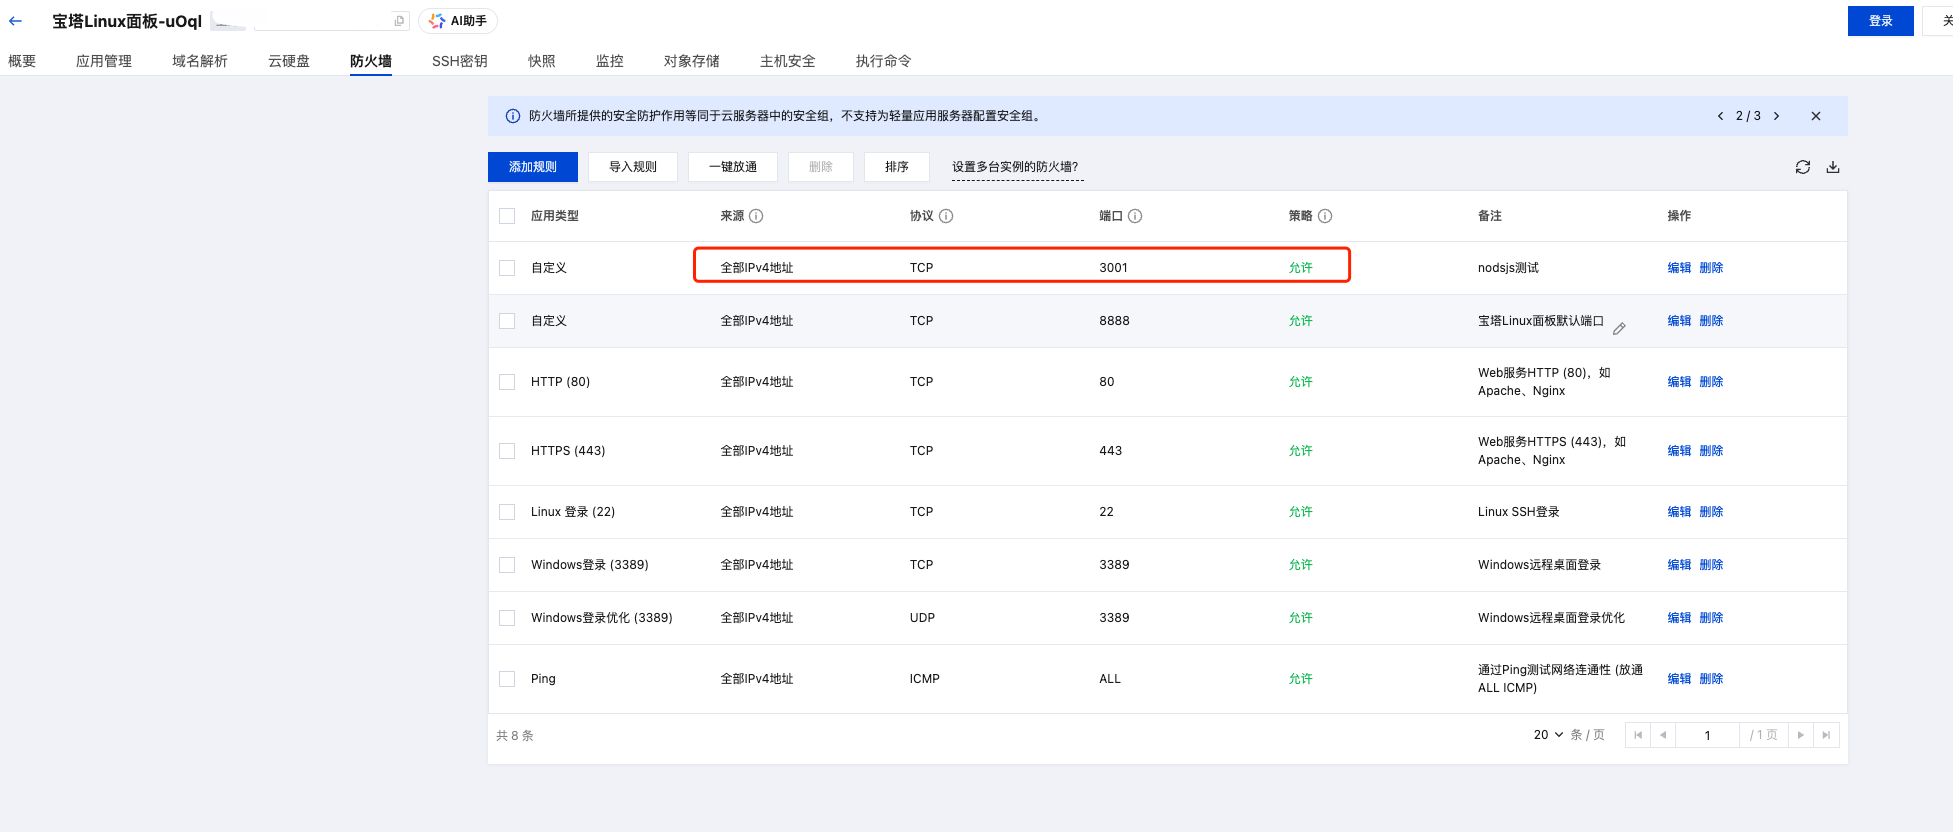Go back using the left arrow icon

tap(15, 21)
